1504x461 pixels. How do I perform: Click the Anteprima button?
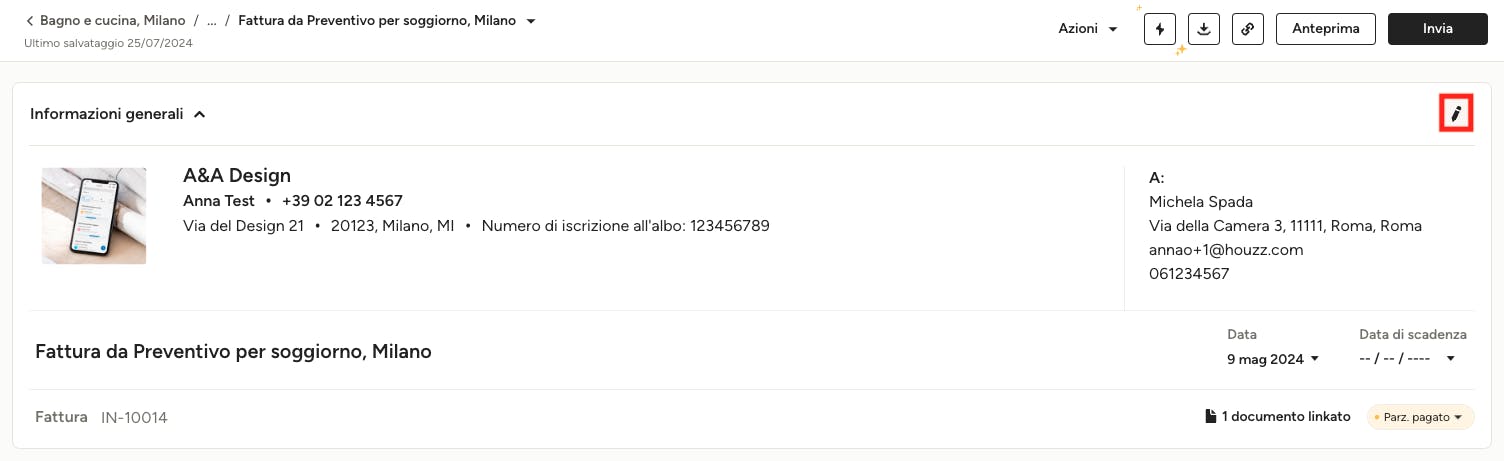point(1326,29)
